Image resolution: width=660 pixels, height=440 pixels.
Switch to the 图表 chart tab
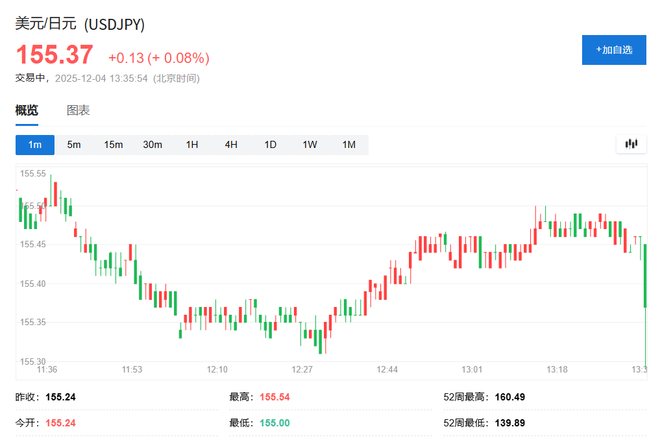(x=78, y=110)
